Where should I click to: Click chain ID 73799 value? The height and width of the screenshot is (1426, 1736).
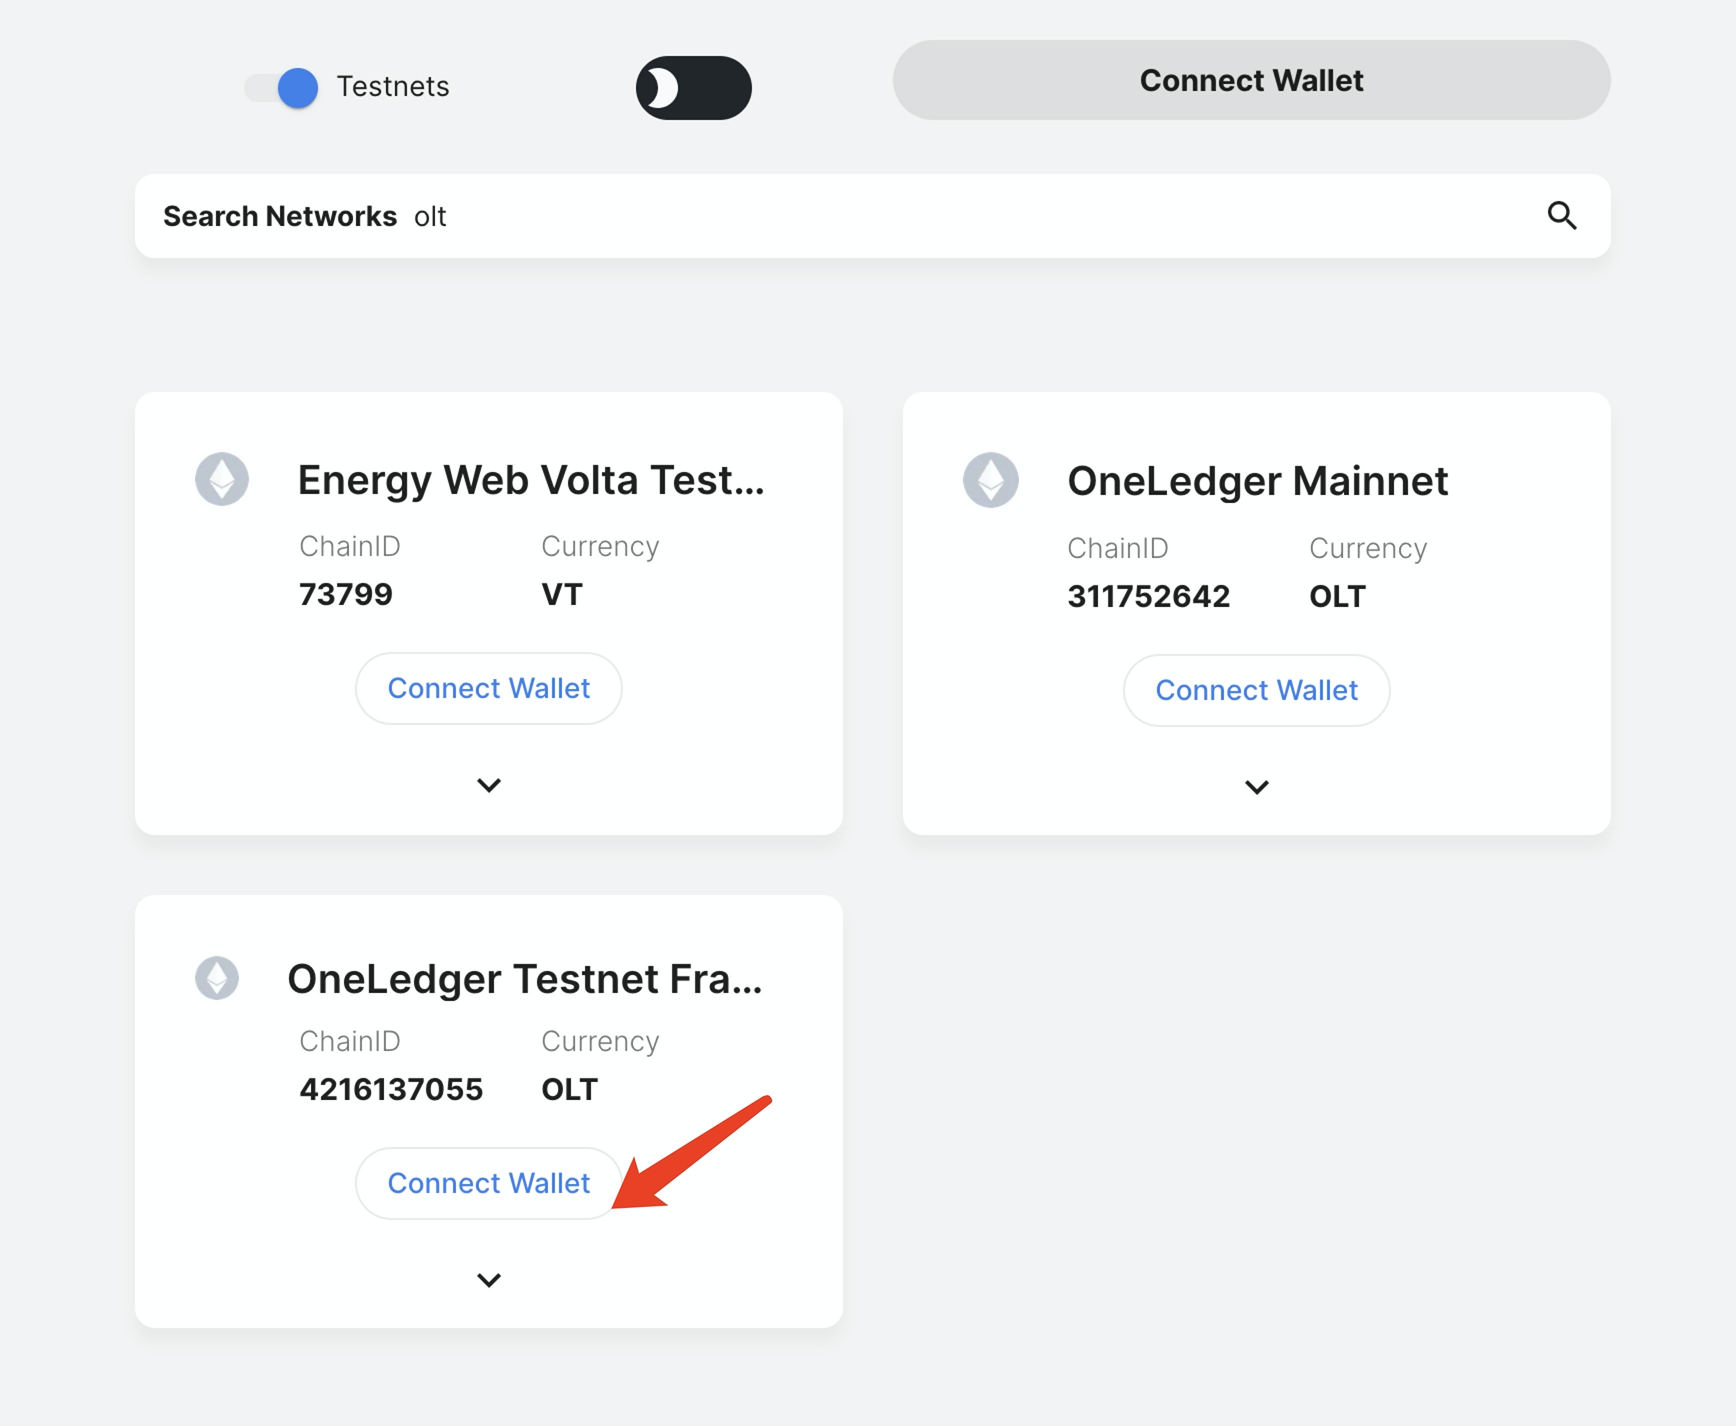(346, 595)
